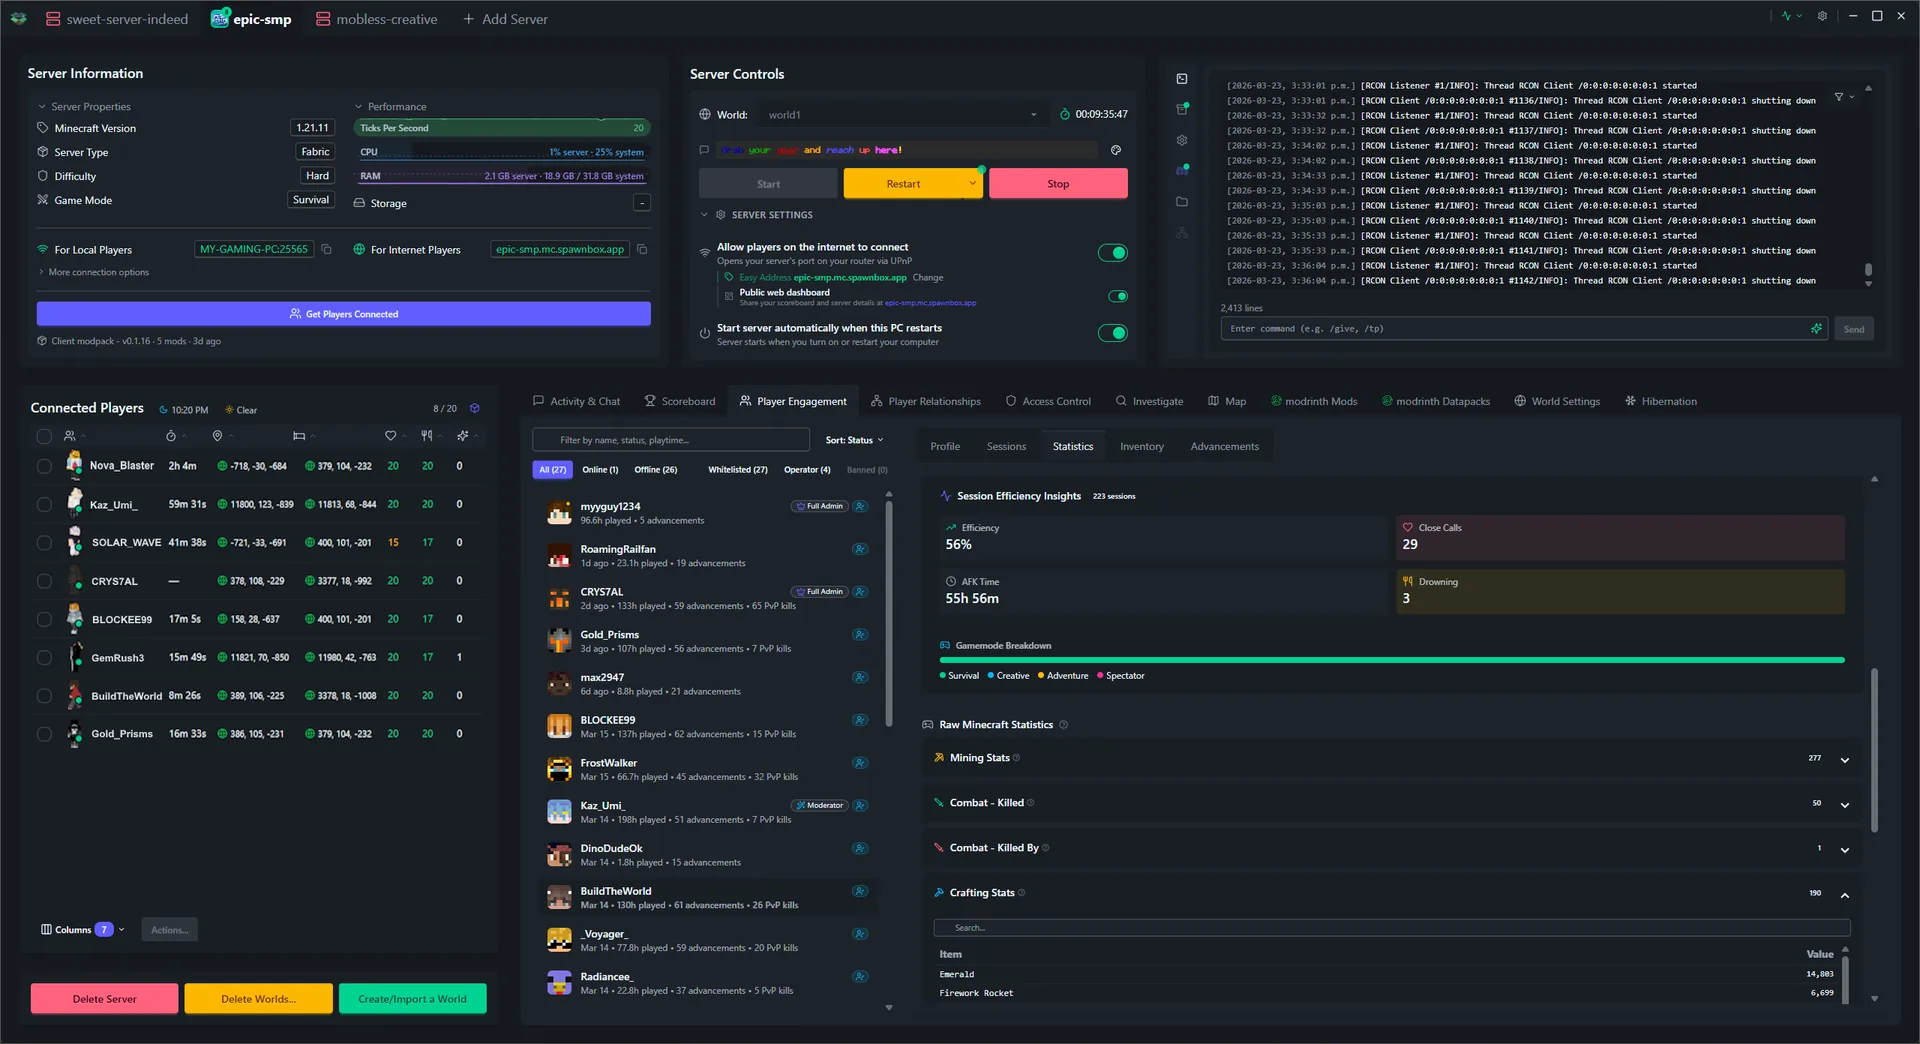Open the console panel icon in right sidebar

1181,79
